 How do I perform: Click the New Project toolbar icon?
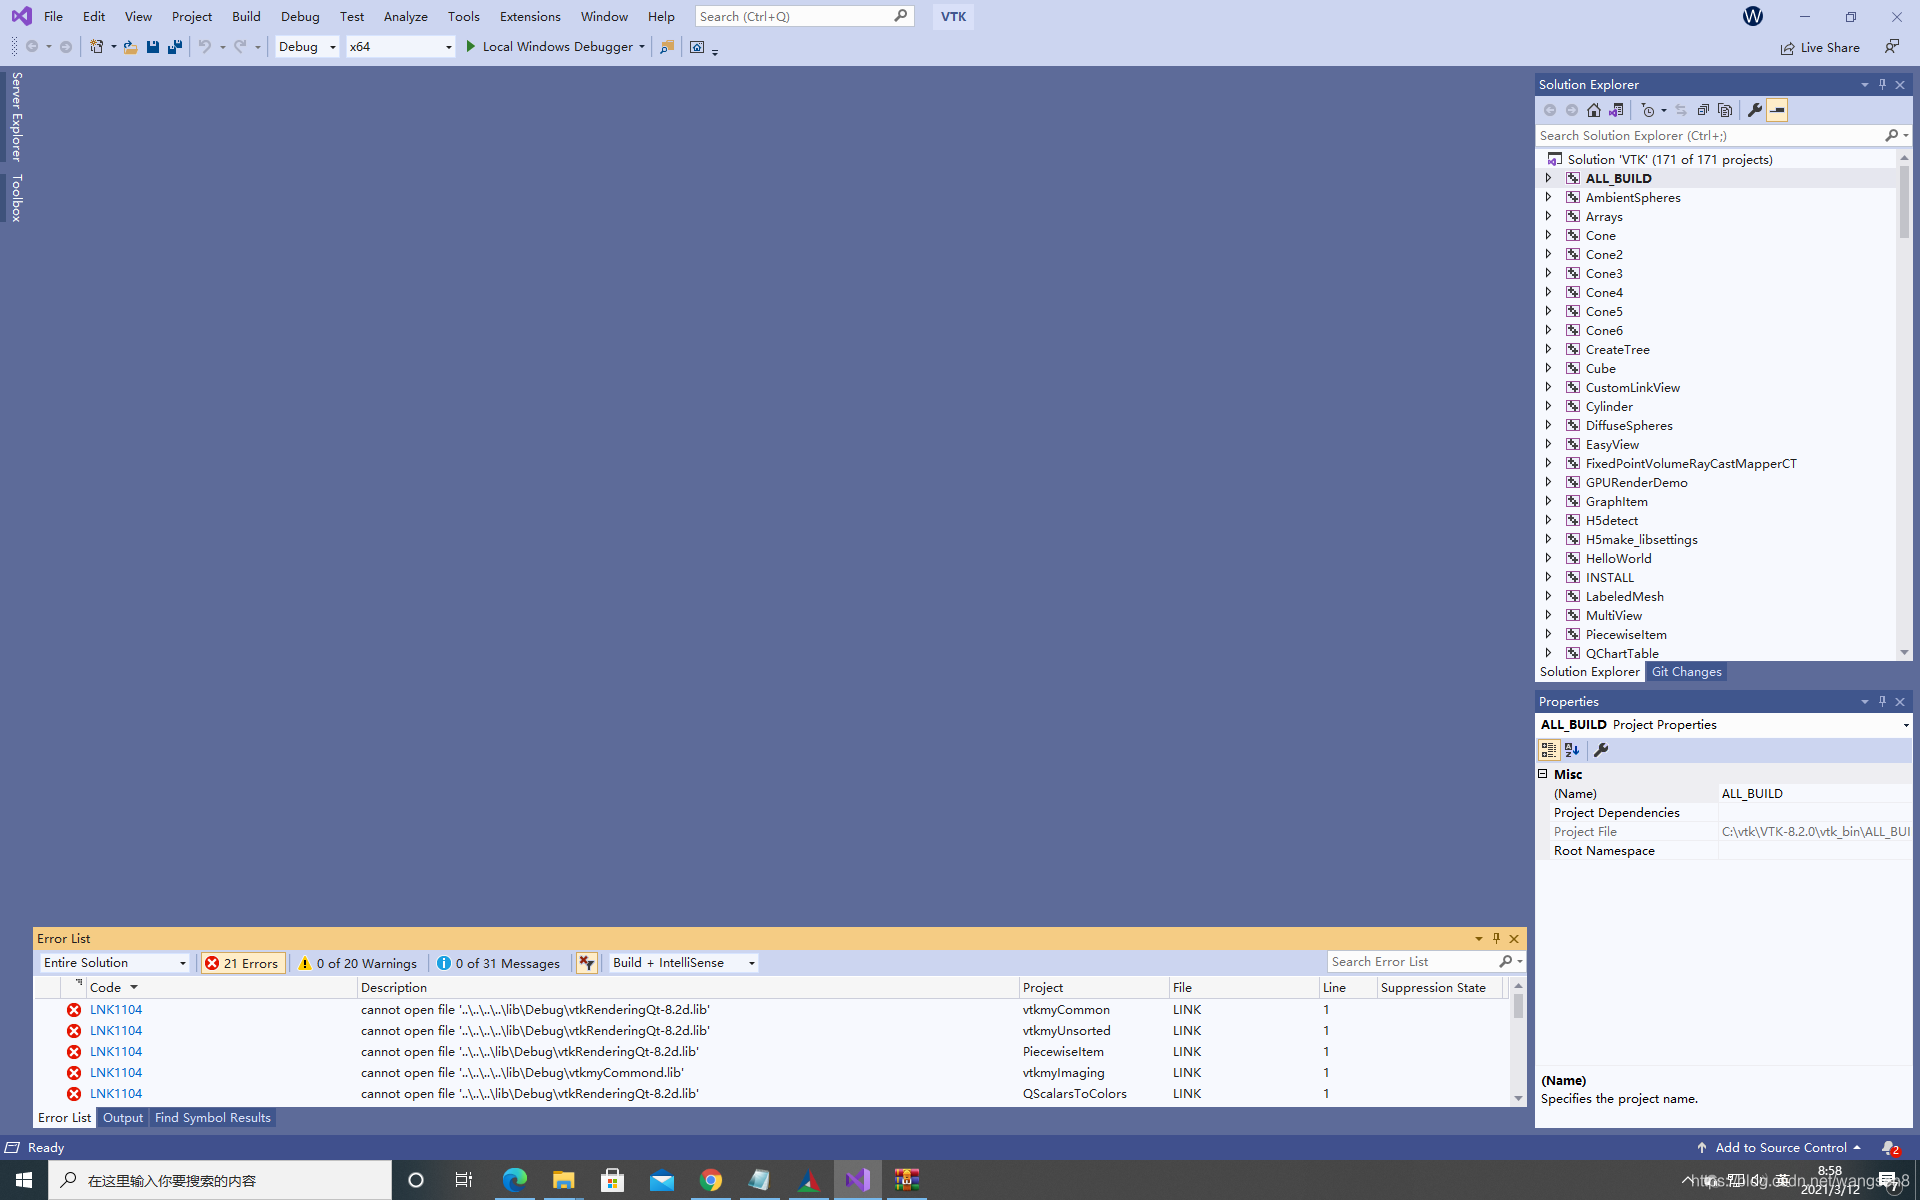[x=97, y=46]
